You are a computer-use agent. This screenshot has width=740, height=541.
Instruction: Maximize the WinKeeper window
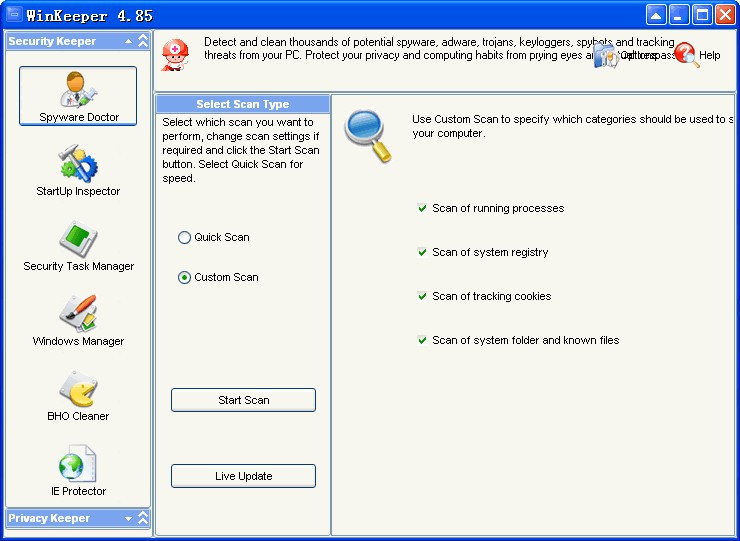tap(702, 15)
